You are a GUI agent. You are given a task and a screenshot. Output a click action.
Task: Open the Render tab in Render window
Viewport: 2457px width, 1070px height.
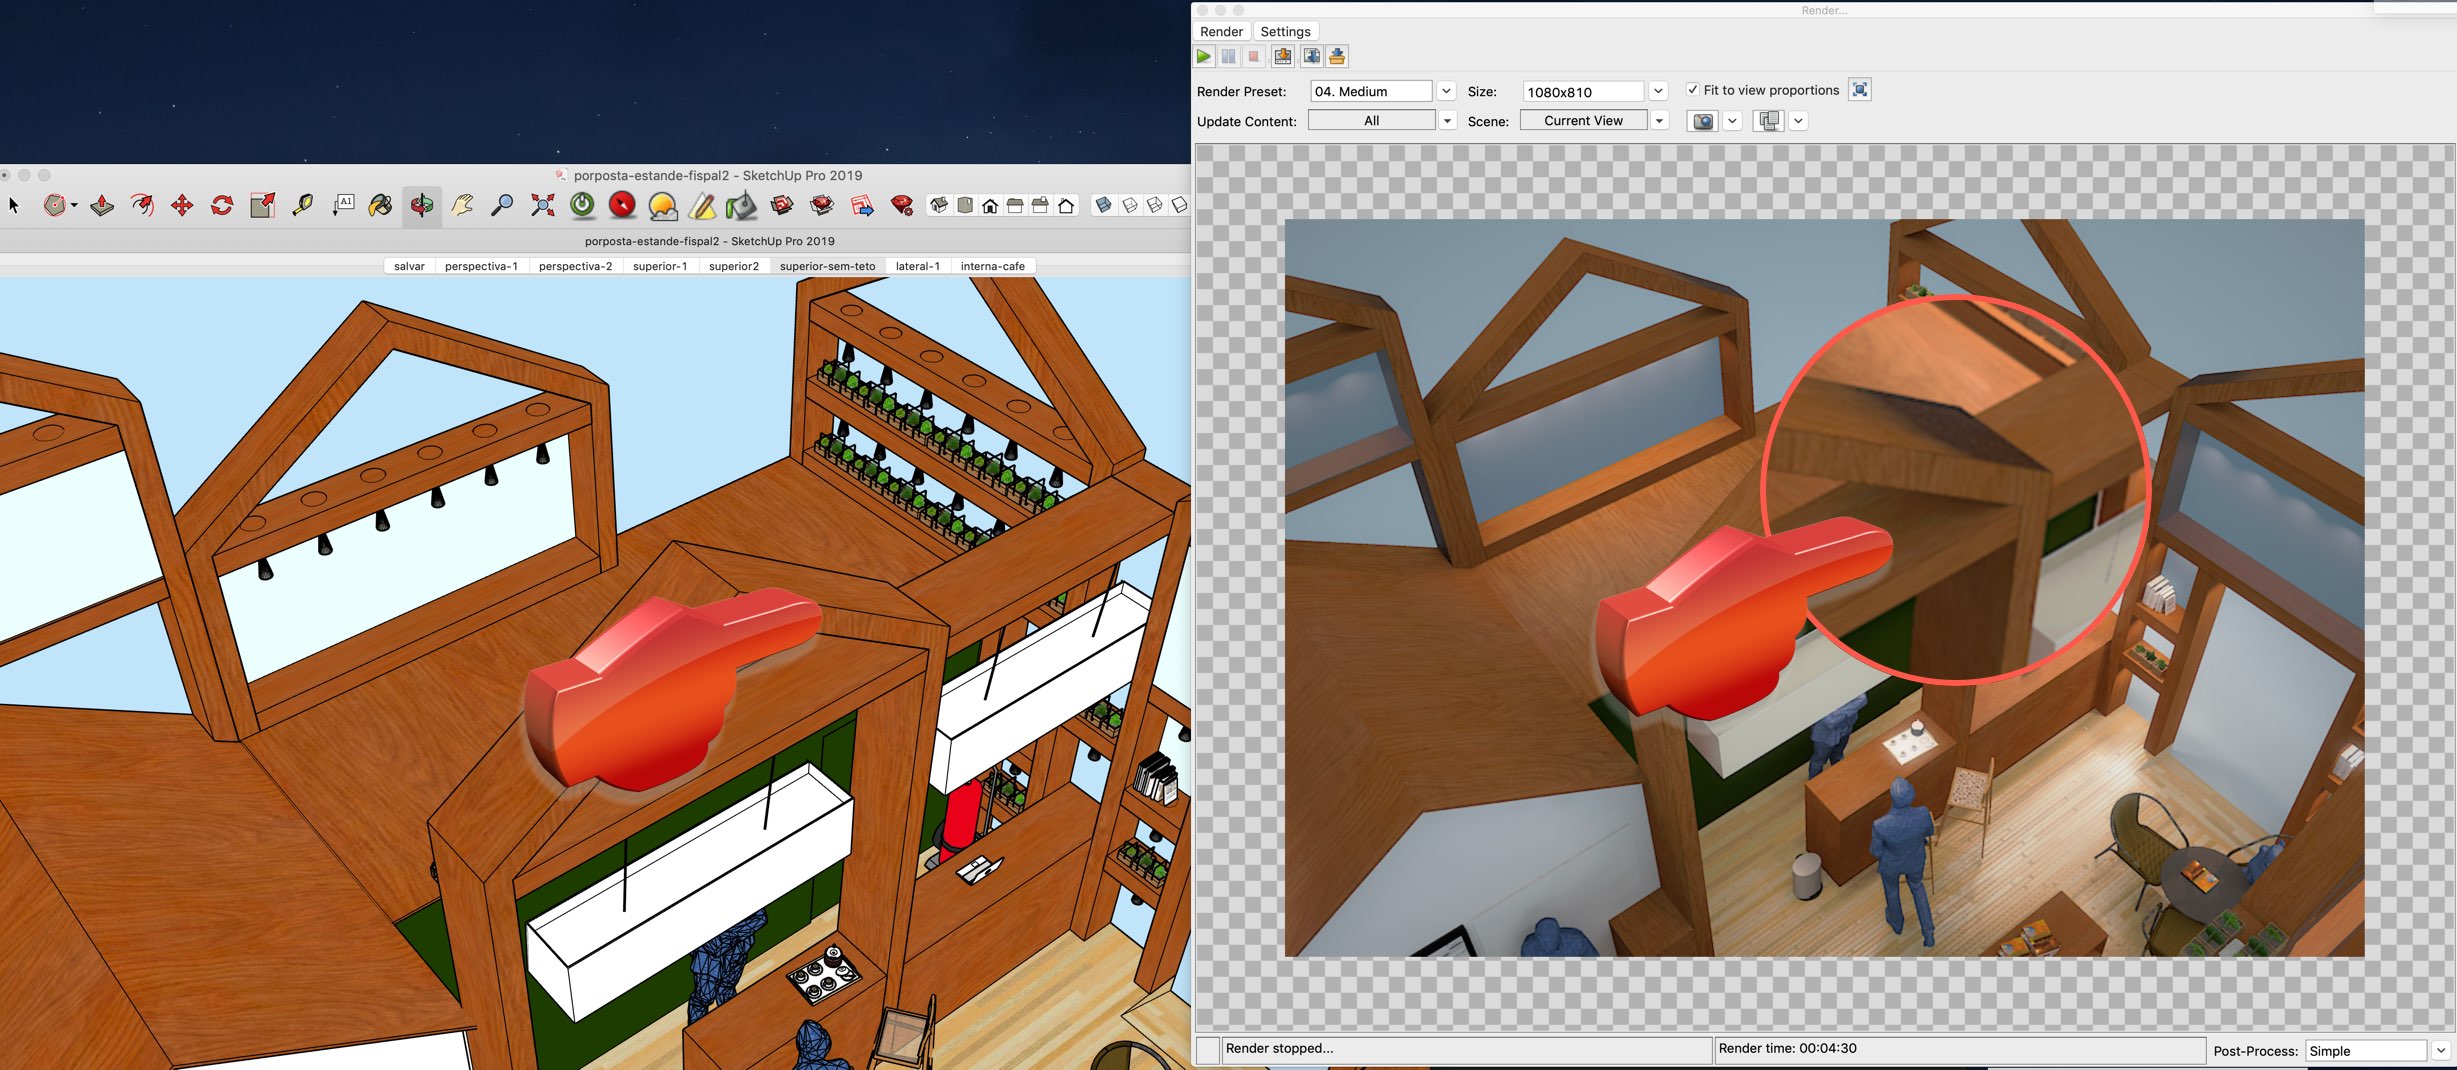[1221, 31]
